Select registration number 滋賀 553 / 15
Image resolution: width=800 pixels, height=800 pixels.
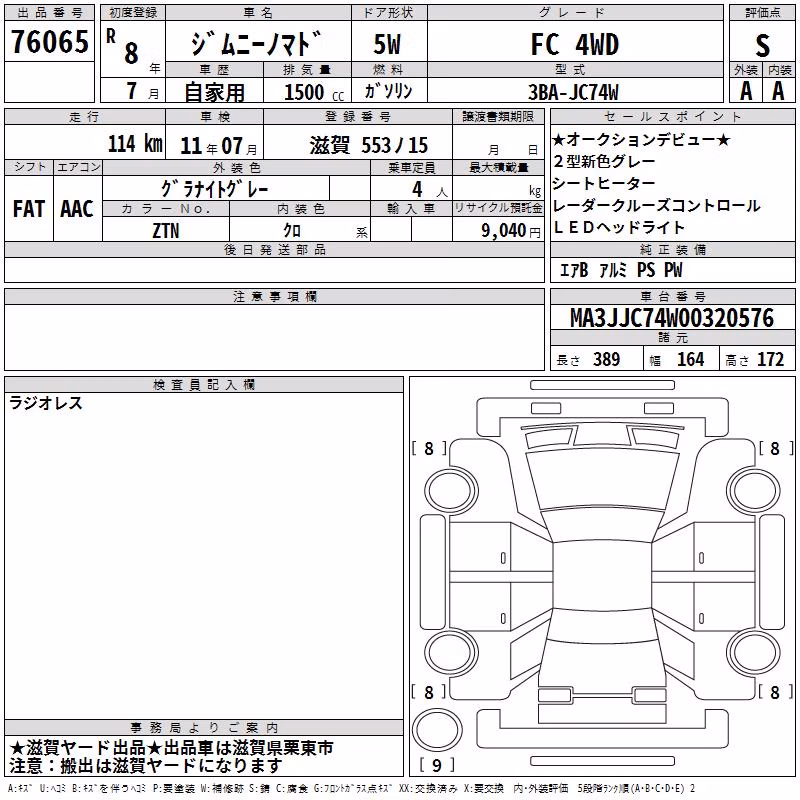[368, 145]
